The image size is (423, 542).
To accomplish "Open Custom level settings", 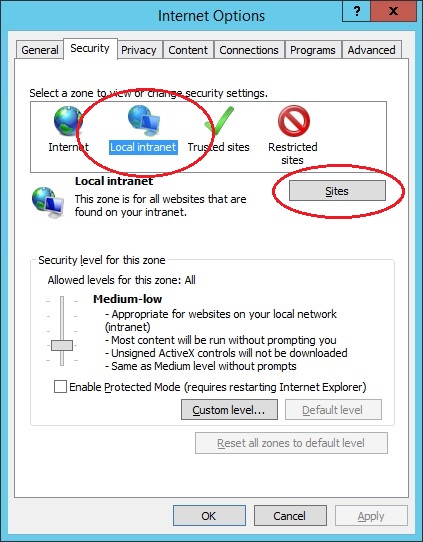I will (229, 410).
